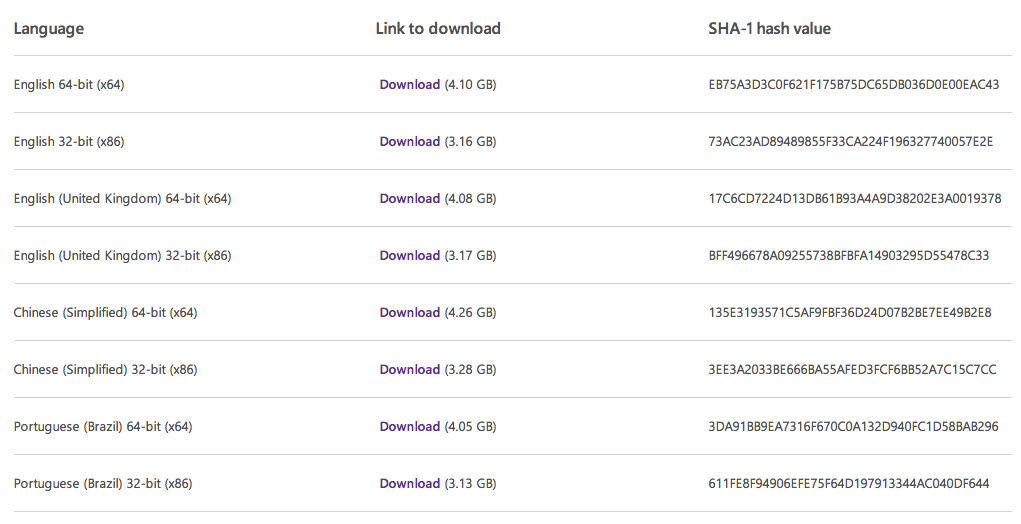Screen dimensions: 1021x524
Task: Open Download link for UK English 32-bit
Action: [410, 255]
